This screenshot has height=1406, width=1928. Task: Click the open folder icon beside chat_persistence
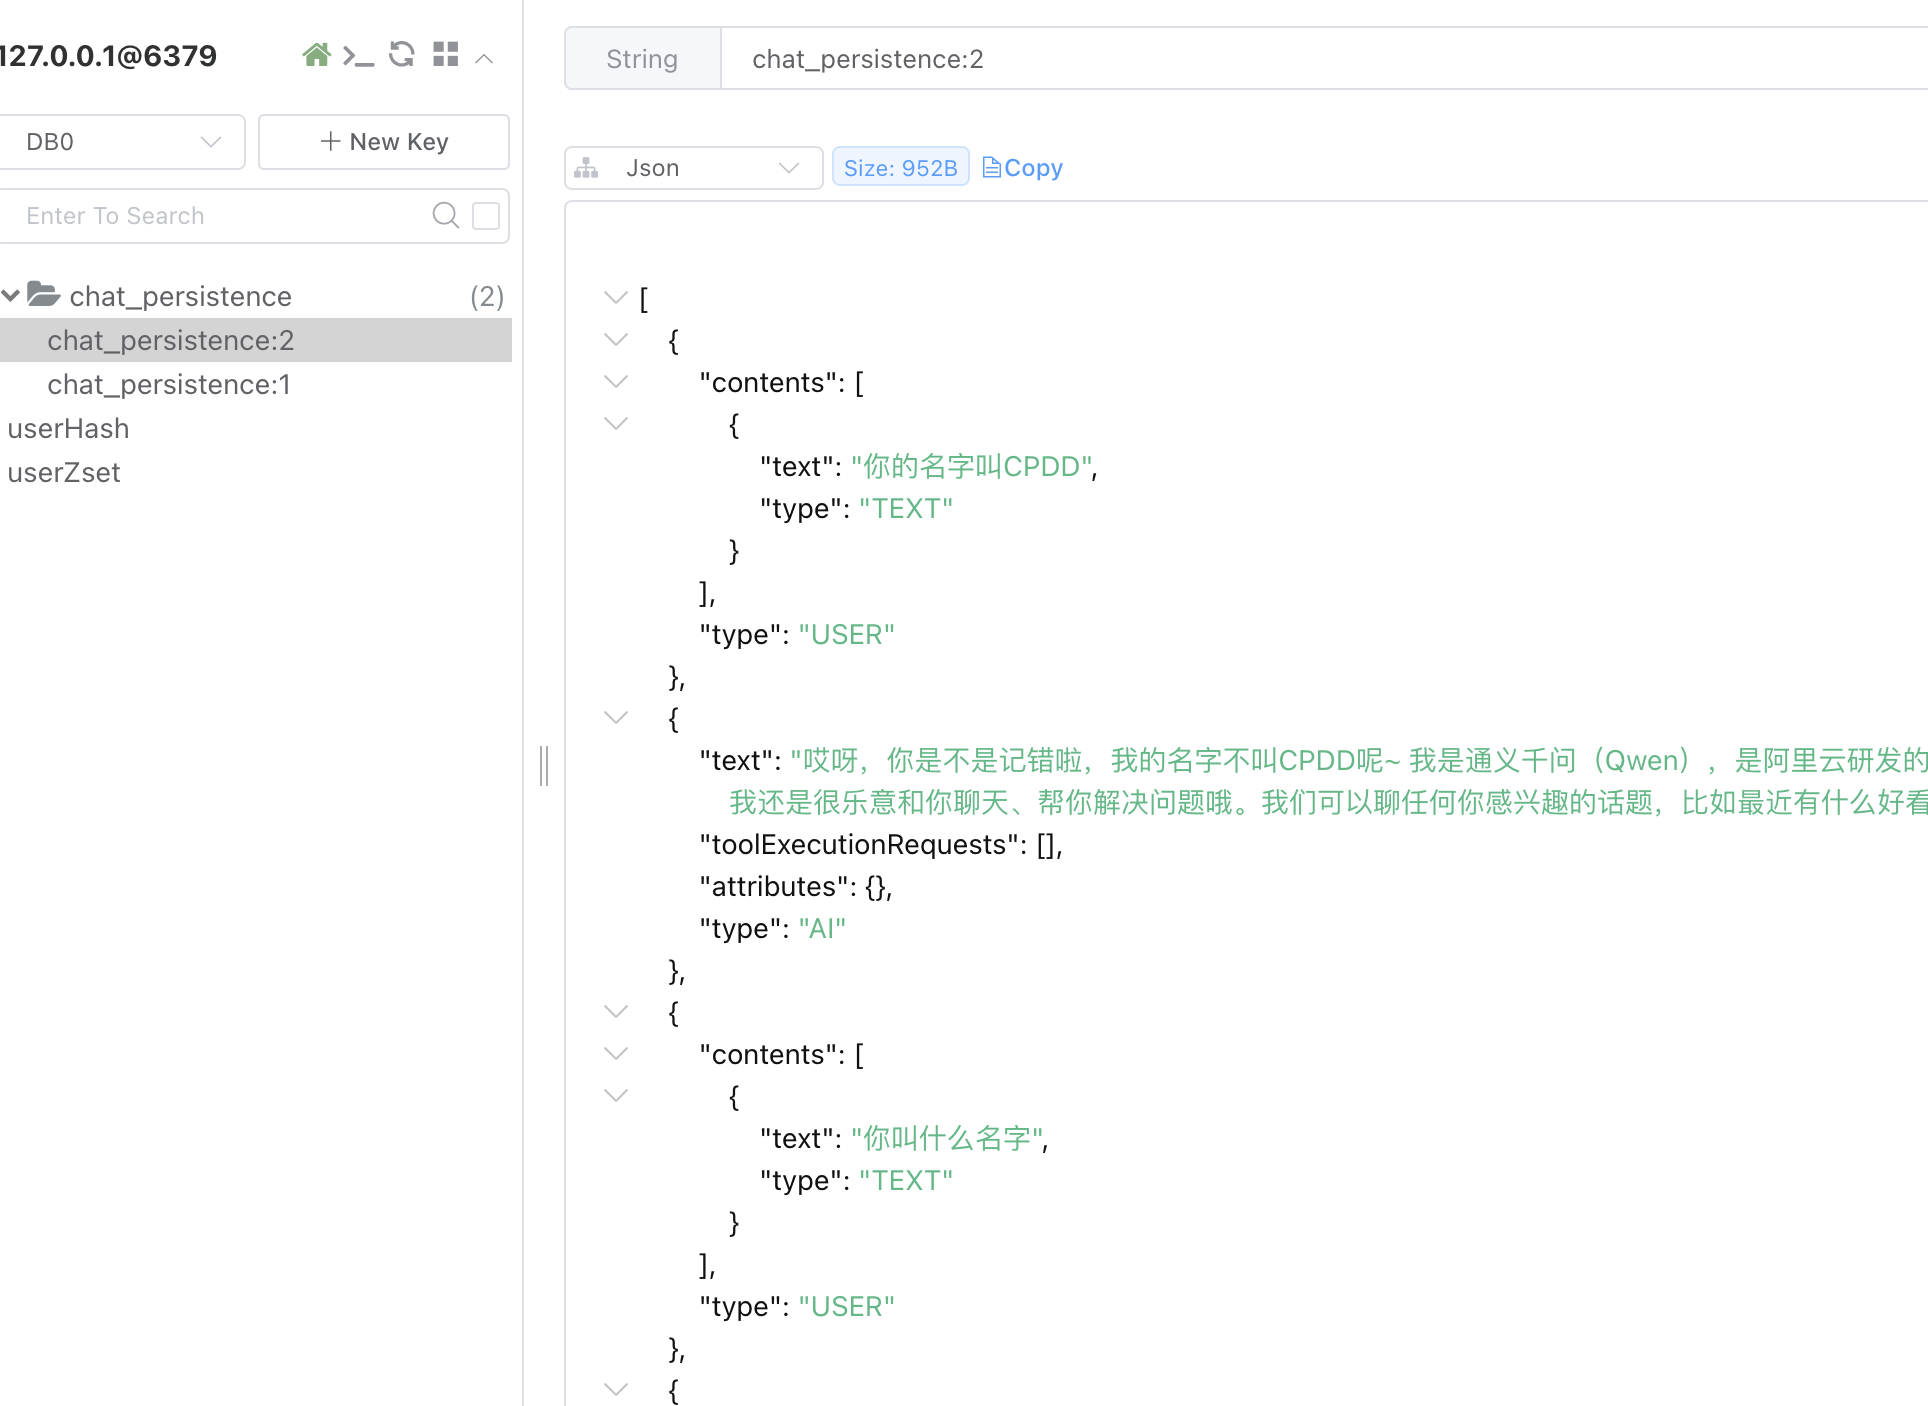[44, 295]
